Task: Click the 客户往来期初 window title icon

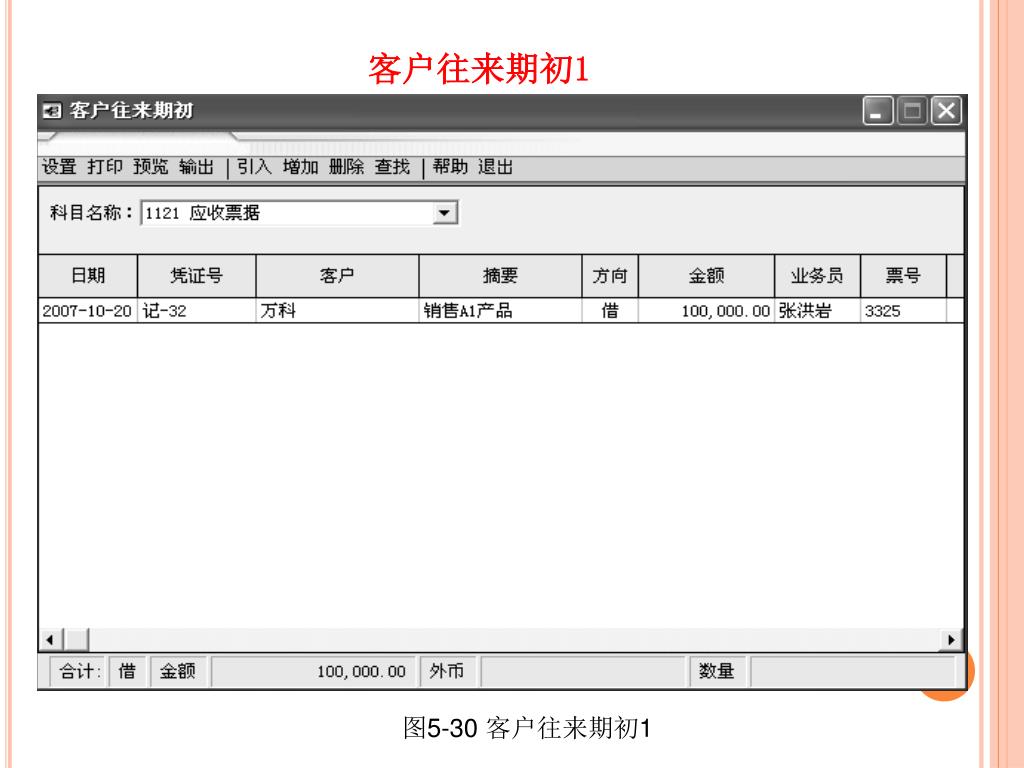Action: (x=52, y=111)
